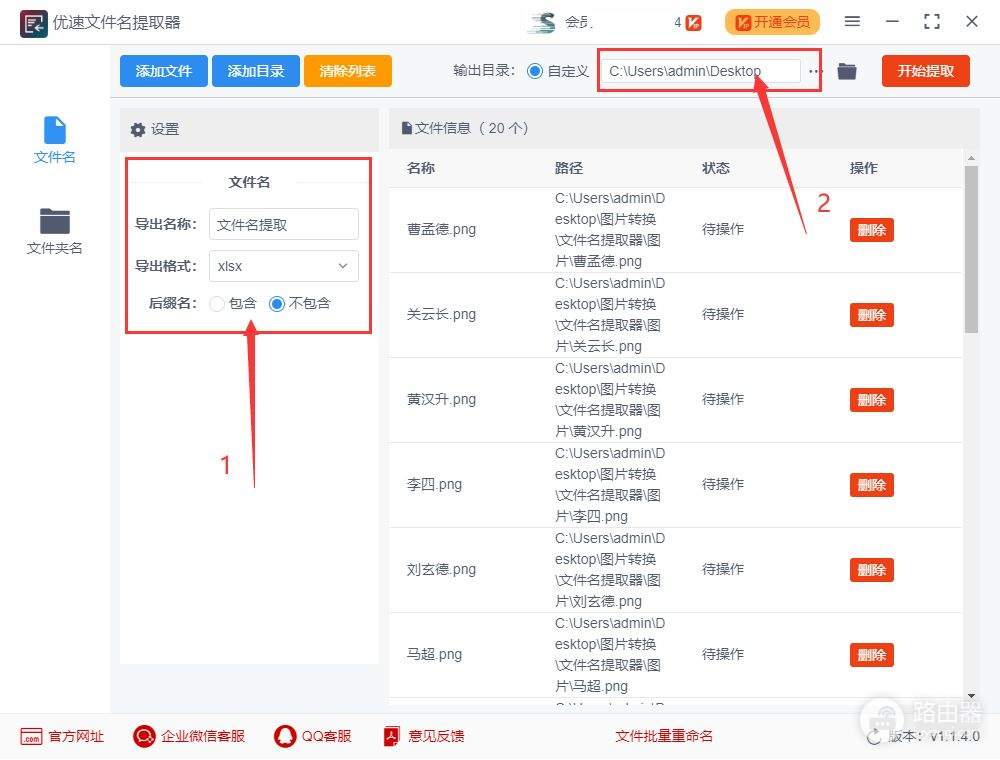Click 待操作 status of 李四.png row
Screen dimensions: 1000x760
tap(723, 485)
